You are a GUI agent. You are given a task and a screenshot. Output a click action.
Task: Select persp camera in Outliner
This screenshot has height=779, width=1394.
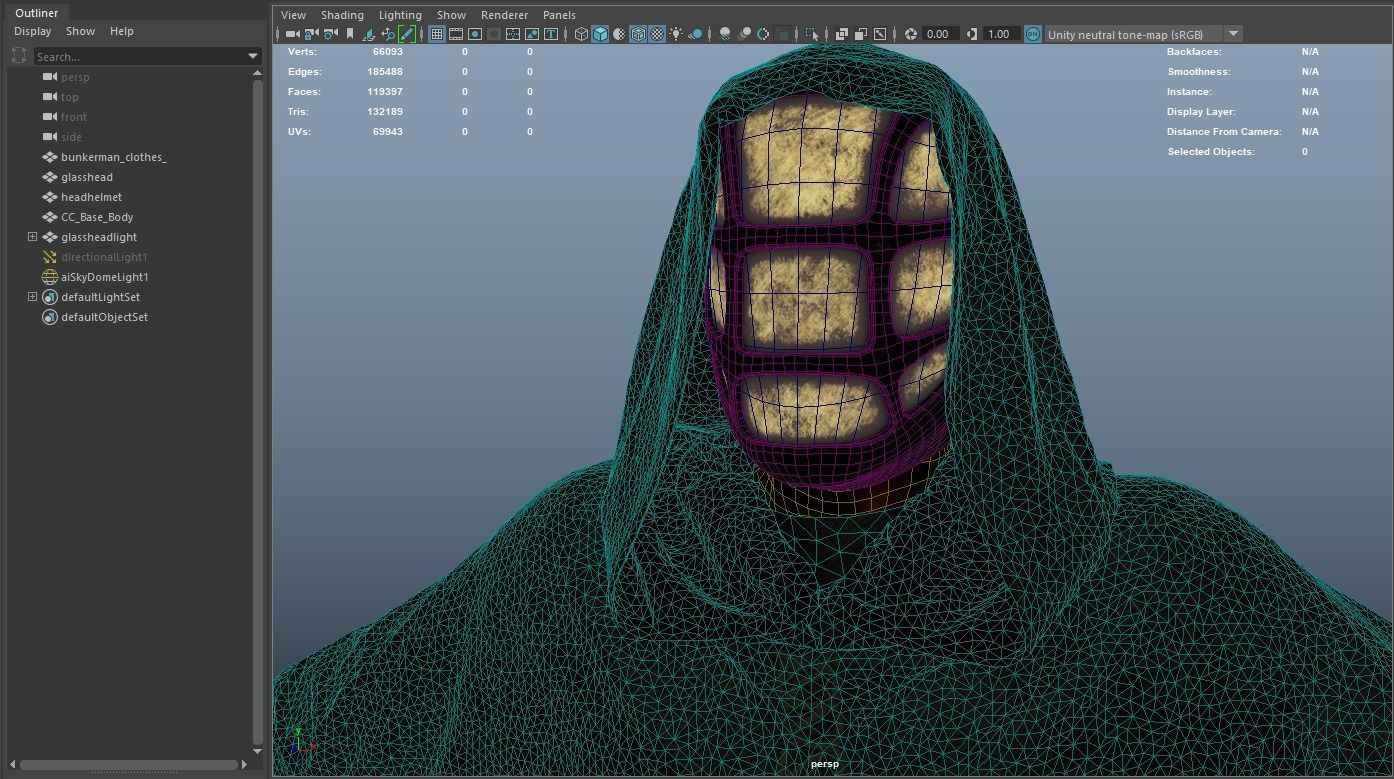click(x=75, y=77)
